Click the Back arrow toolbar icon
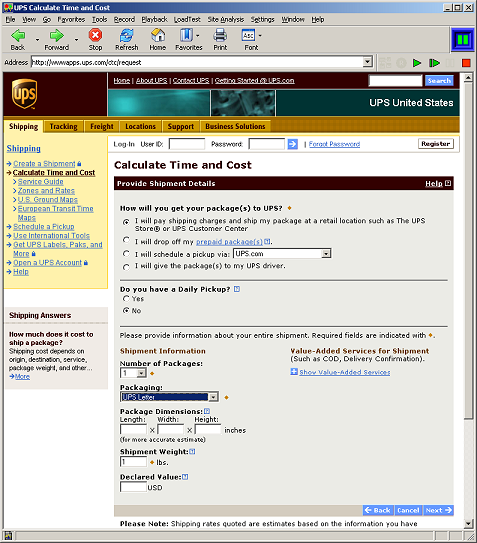Image resolution: width=477 pixels, height=543 pixels. tap(18, 35)
